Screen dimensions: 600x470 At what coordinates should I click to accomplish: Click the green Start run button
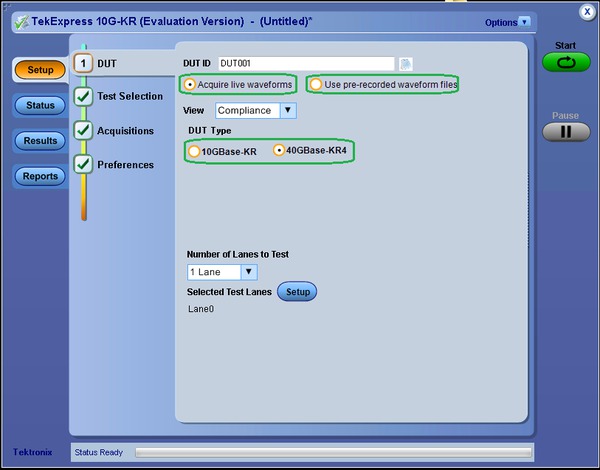[x=566, y=62]
